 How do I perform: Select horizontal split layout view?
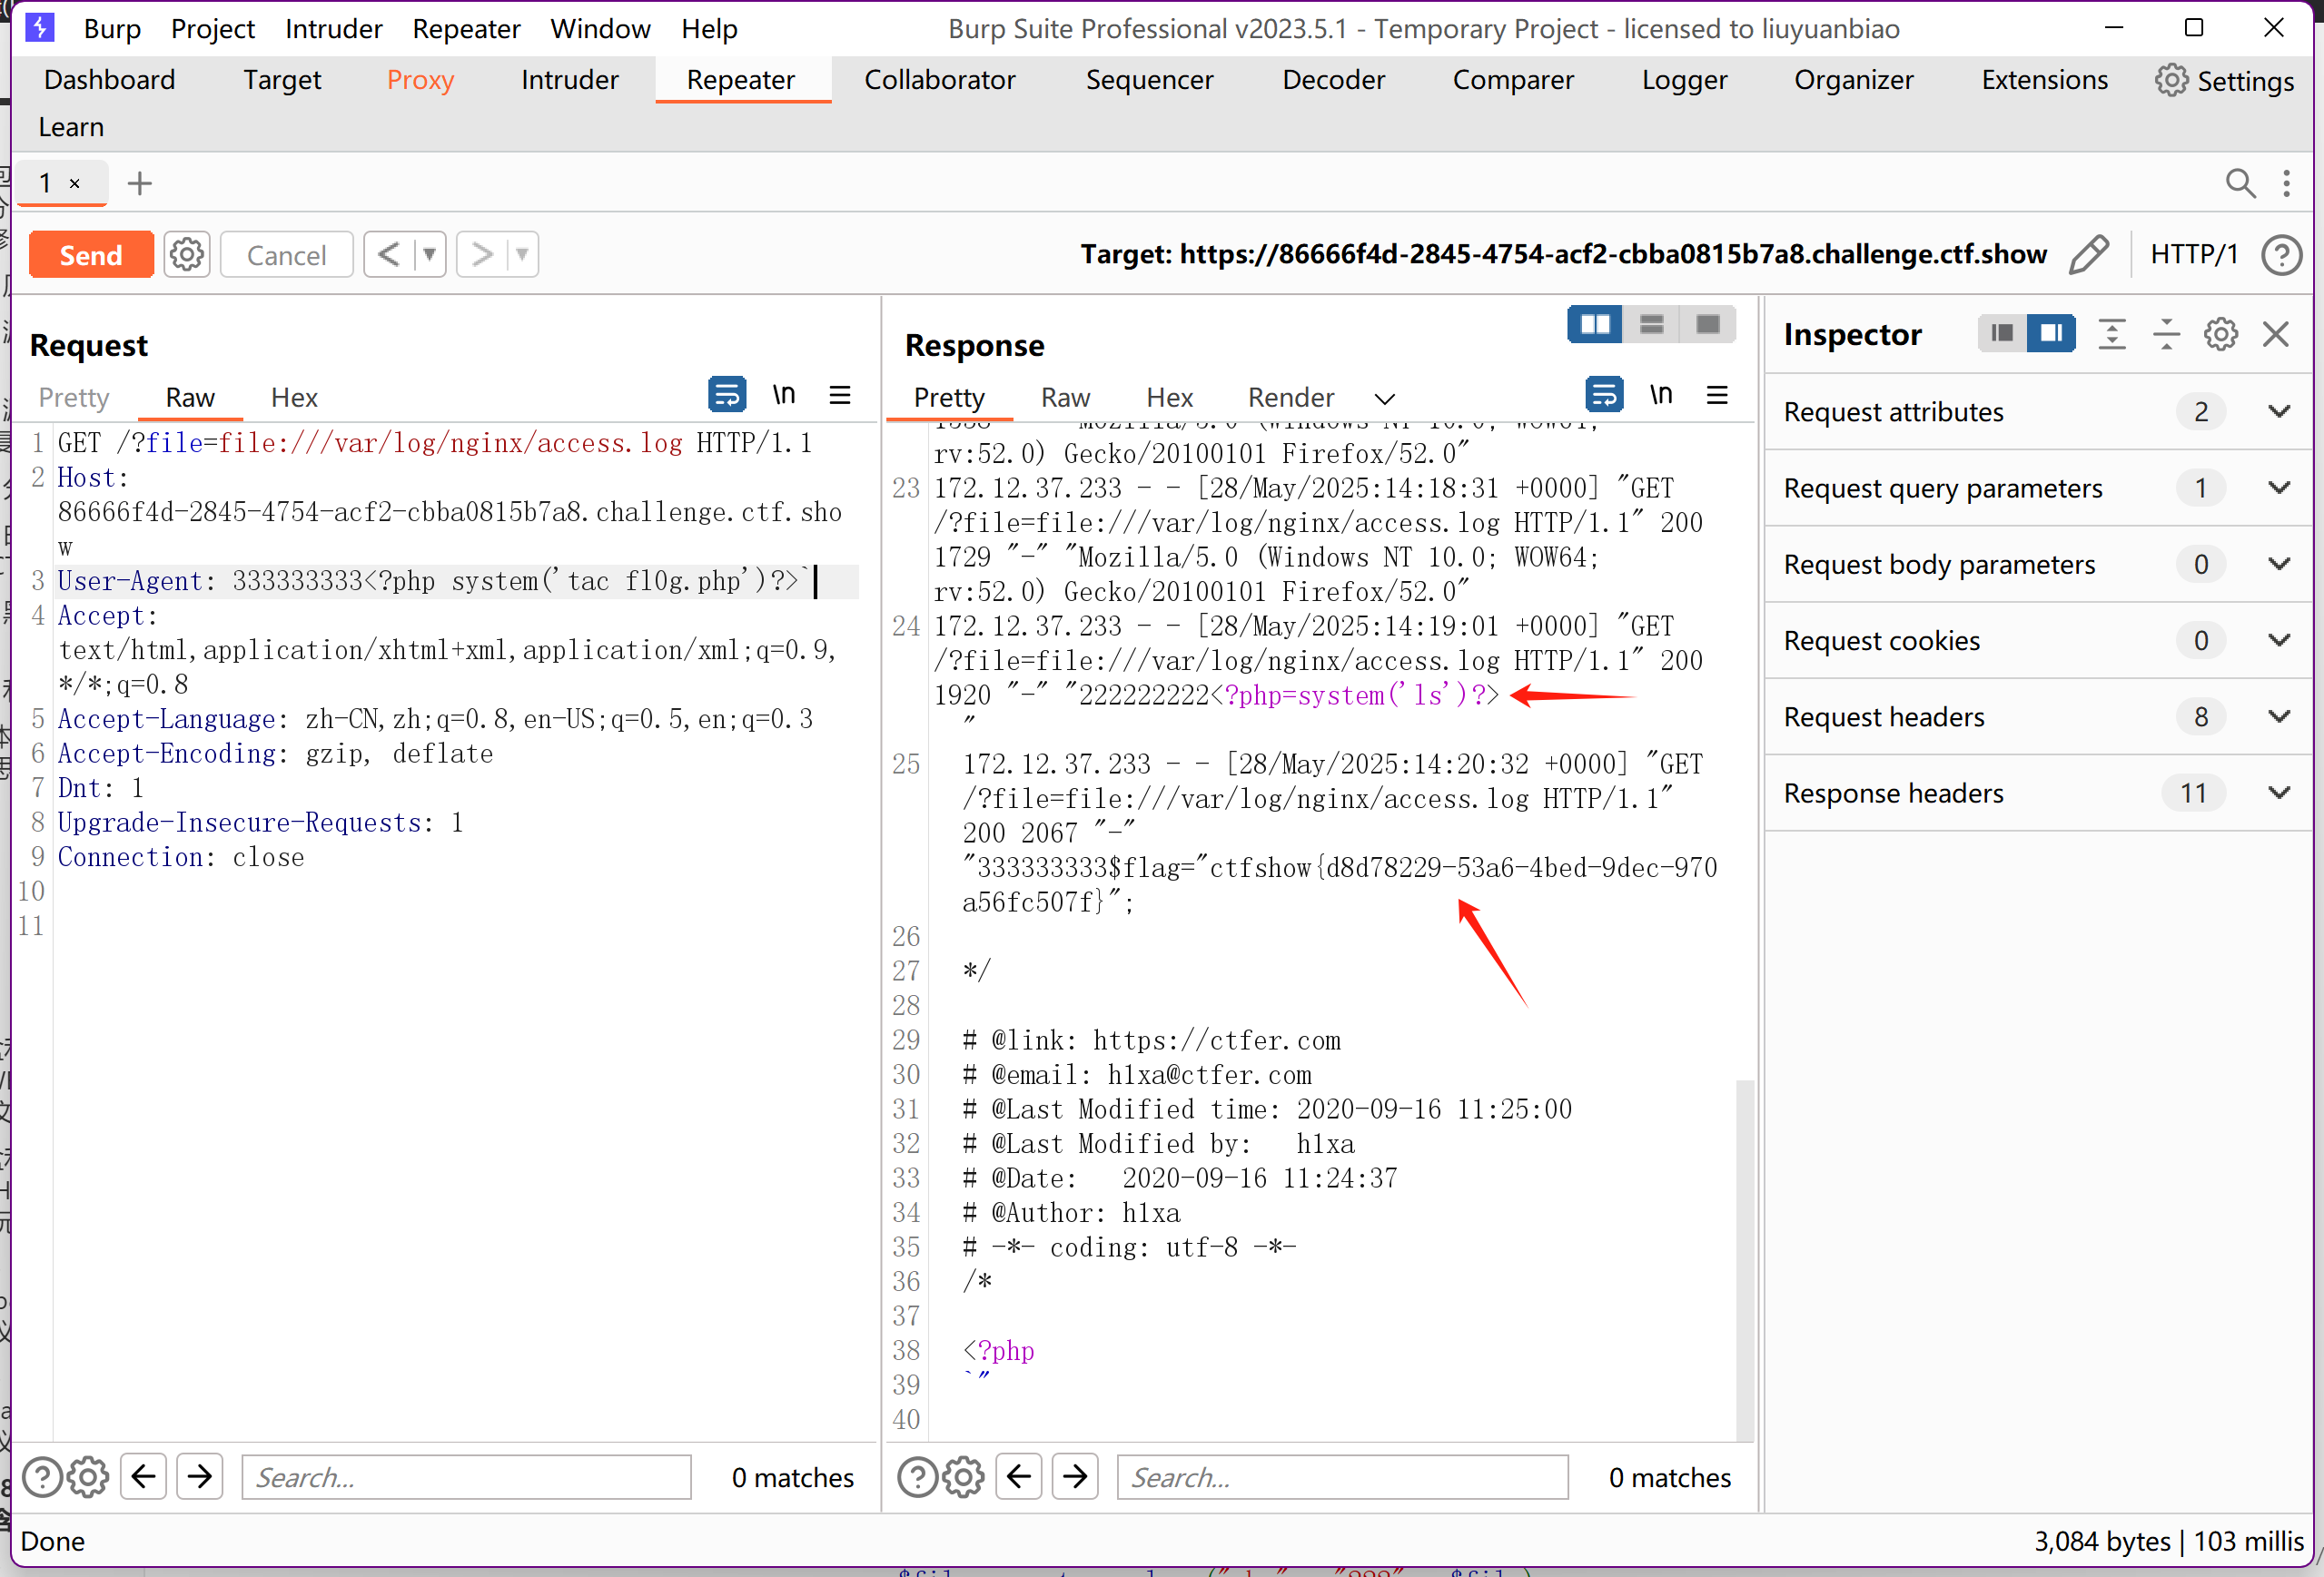tap(1651, 325)
